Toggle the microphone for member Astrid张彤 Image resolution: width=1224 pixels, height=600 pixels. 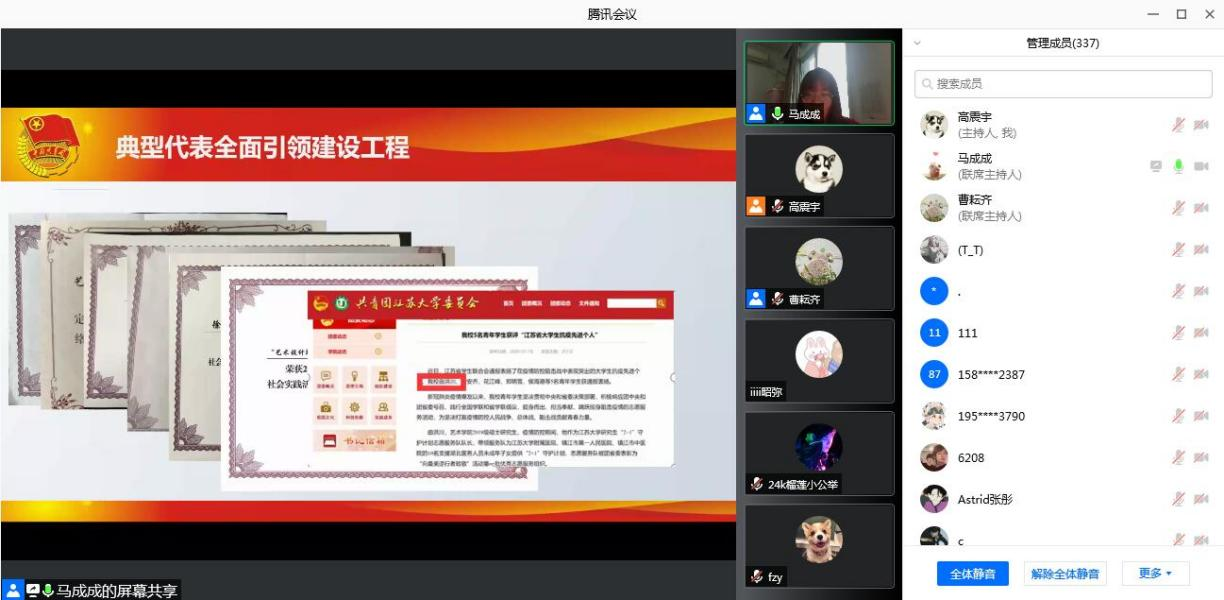tap(1180, 500)
